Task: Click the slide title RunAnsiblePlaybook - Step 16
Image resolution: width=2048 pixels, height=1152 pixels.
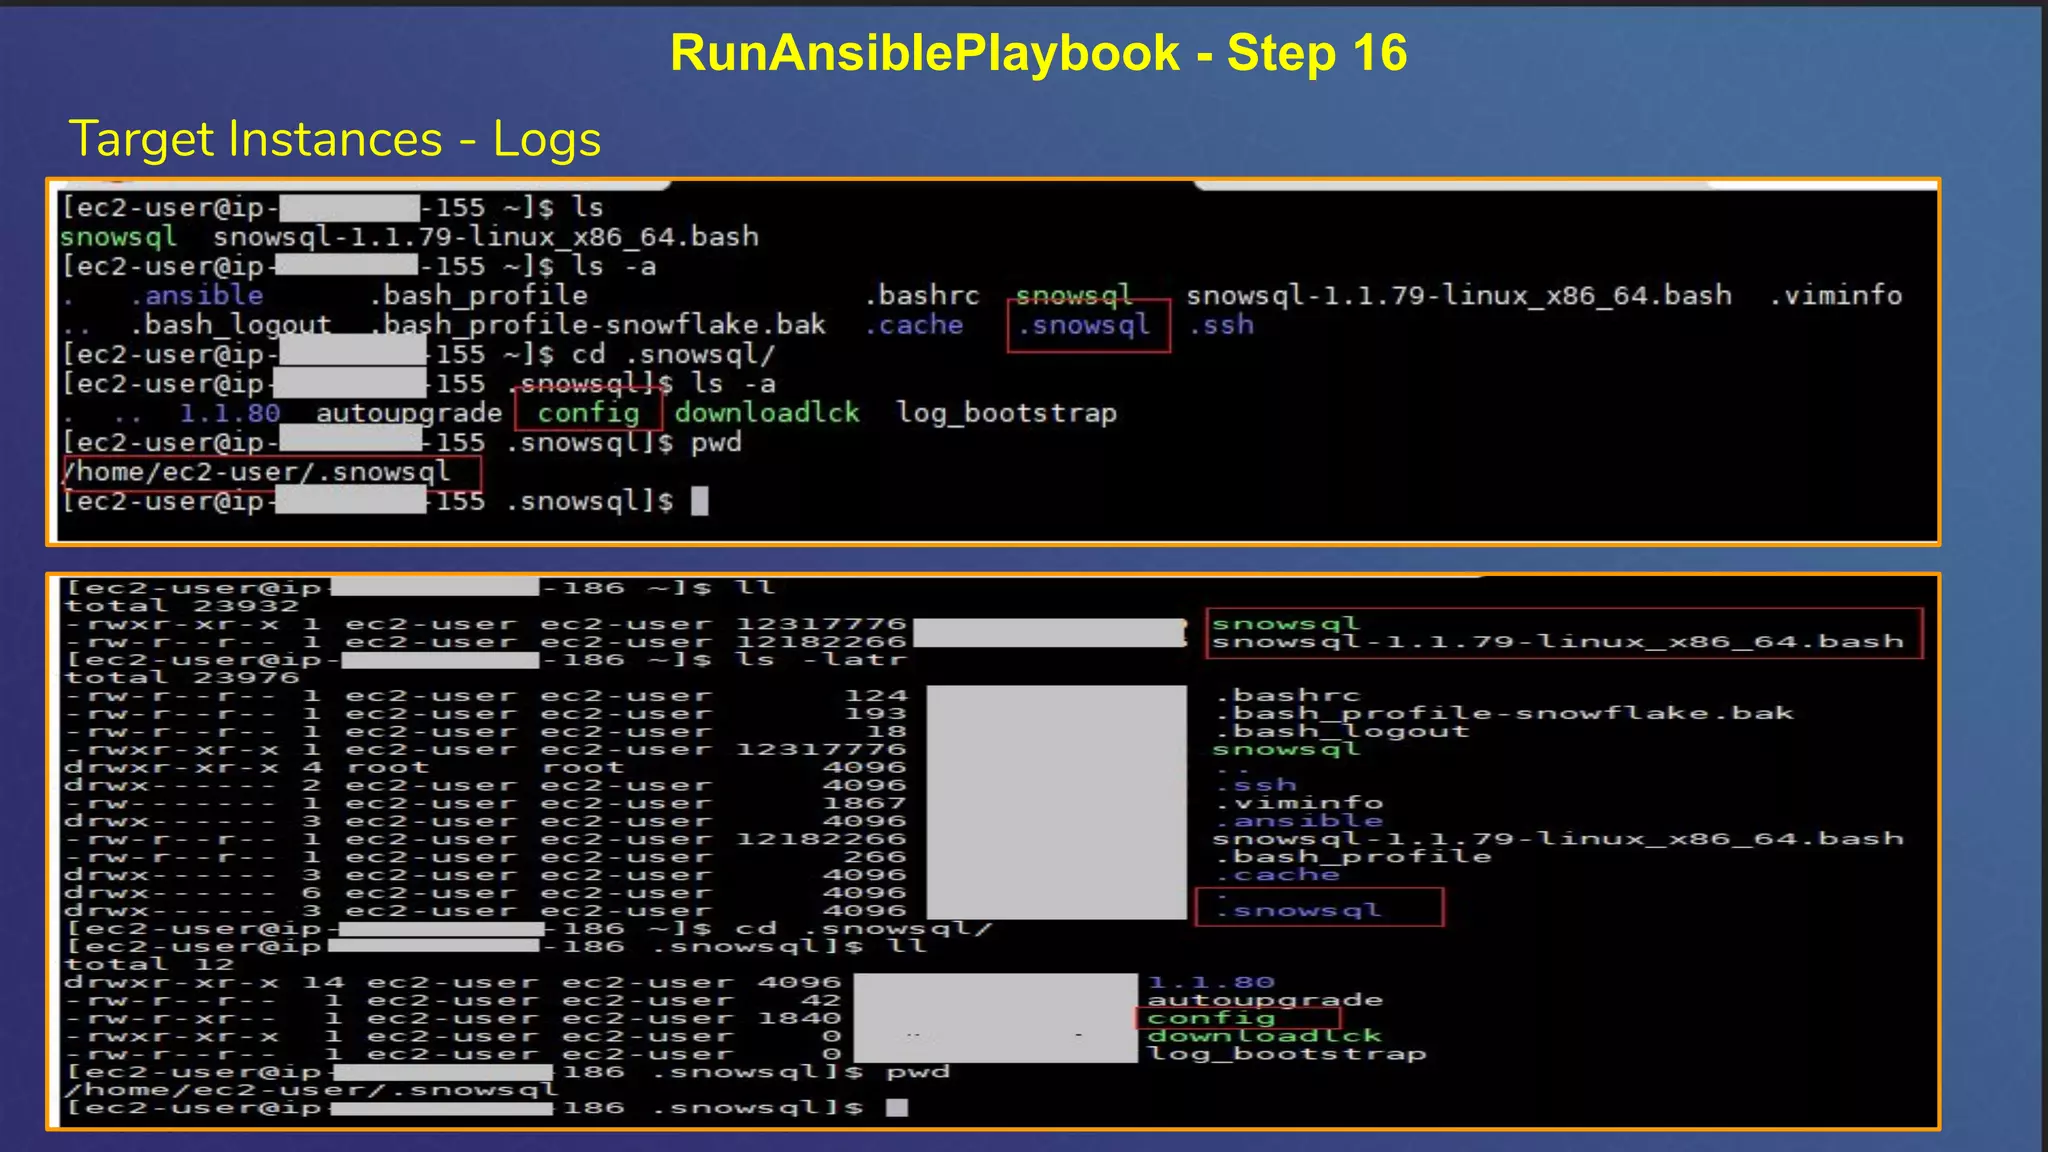Action: point(1038,53)
